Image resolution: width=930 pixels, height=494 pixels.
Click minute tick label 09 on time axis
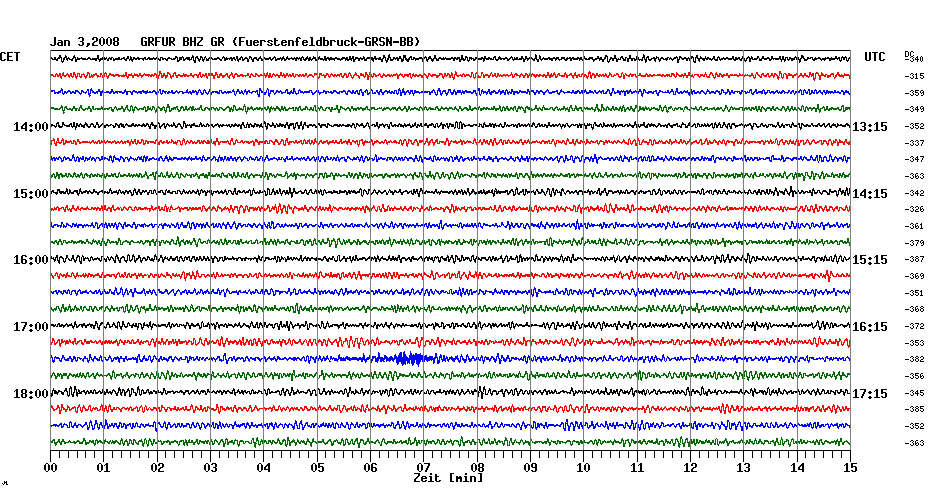(x=530, y=467)
